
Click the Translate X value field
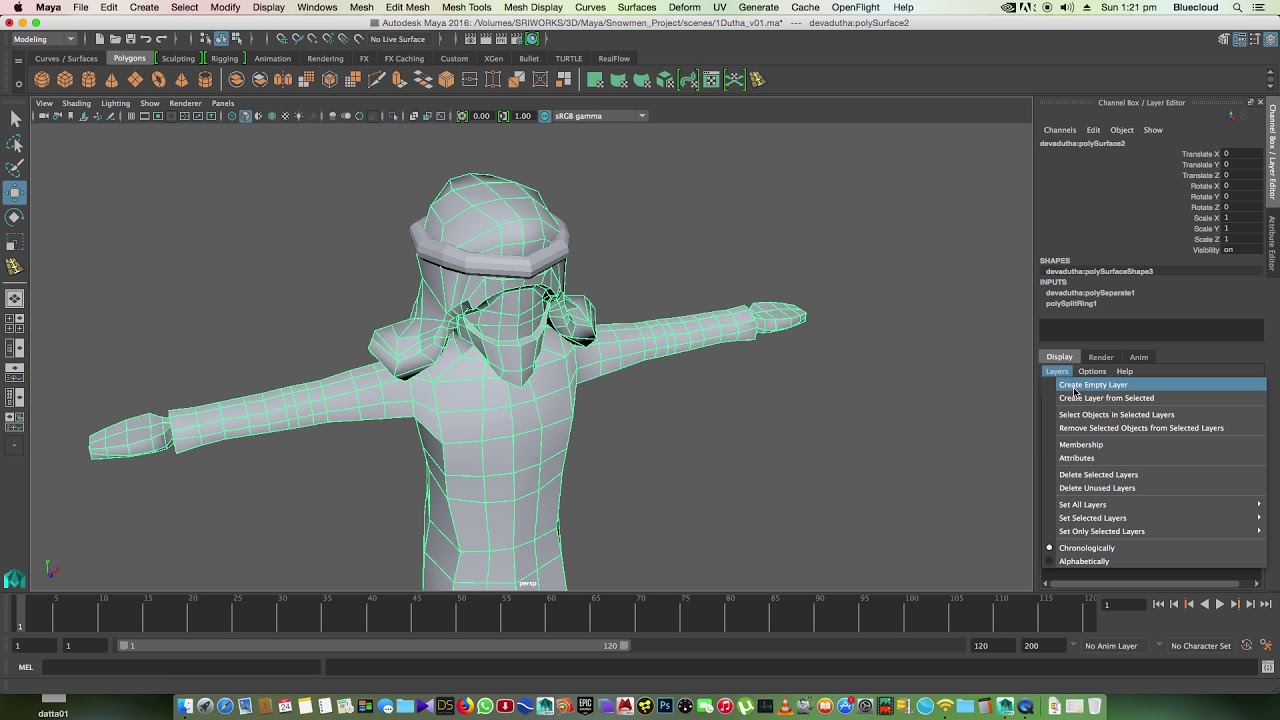[x=1241, y=154]
